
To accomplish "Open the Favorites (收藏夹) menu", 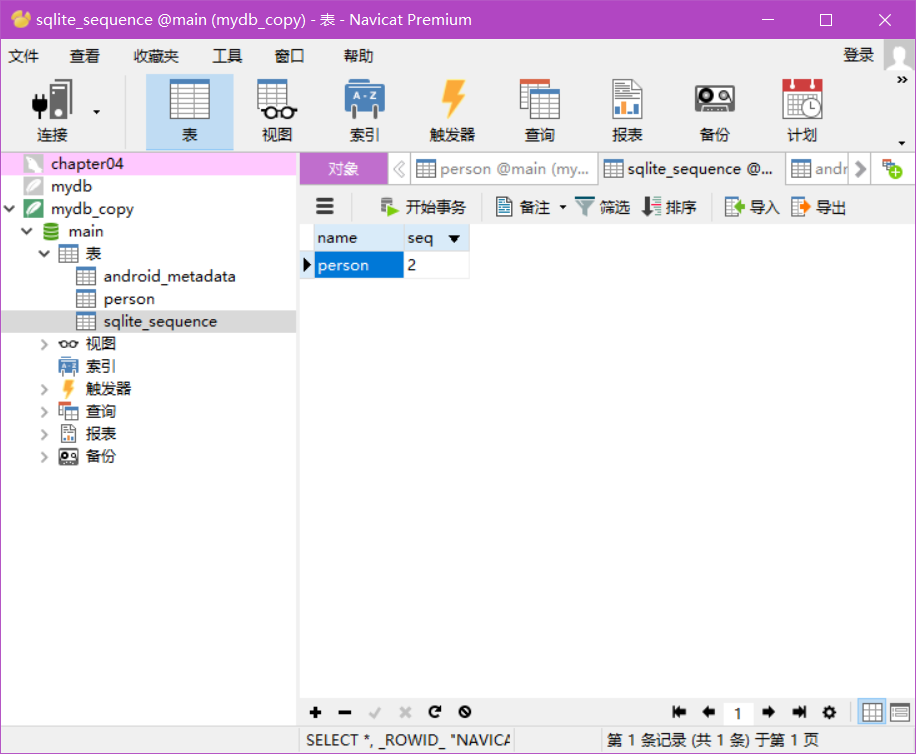I will [156, 56].
